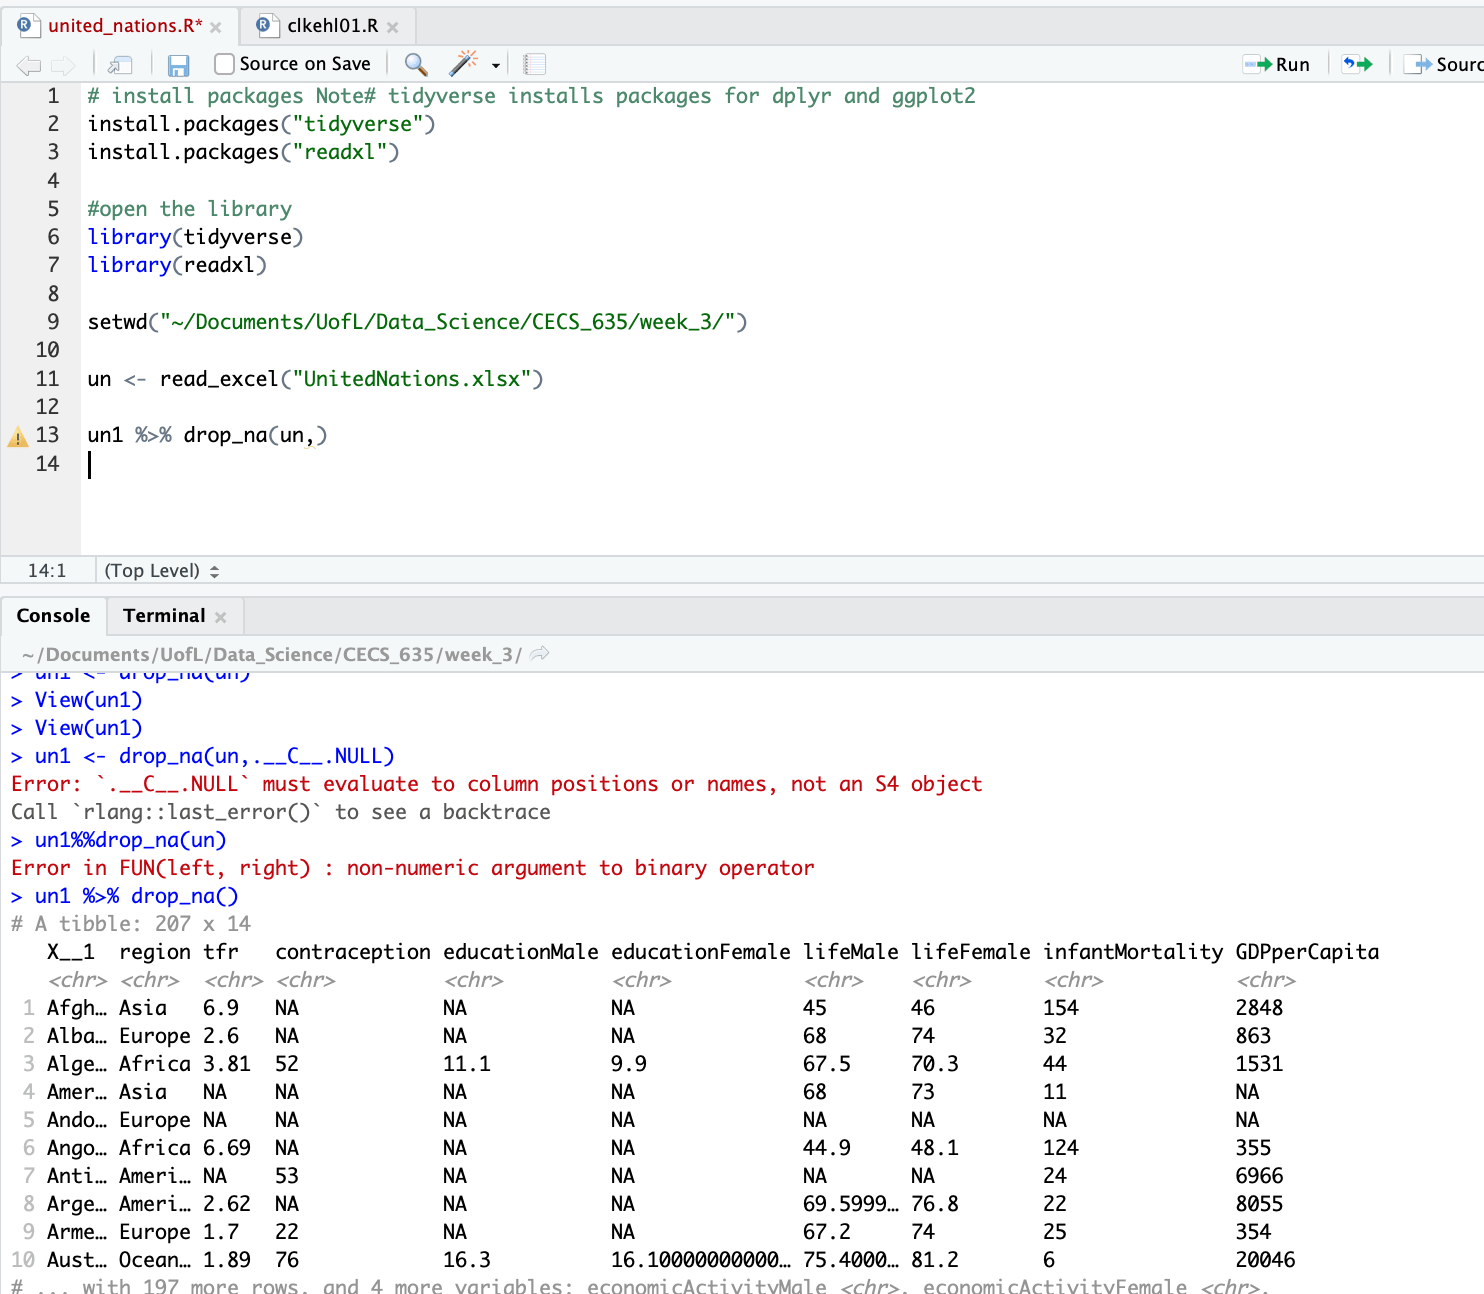Go forward to next source location arrow
Screen dimensions: 1484x1294
63,65
